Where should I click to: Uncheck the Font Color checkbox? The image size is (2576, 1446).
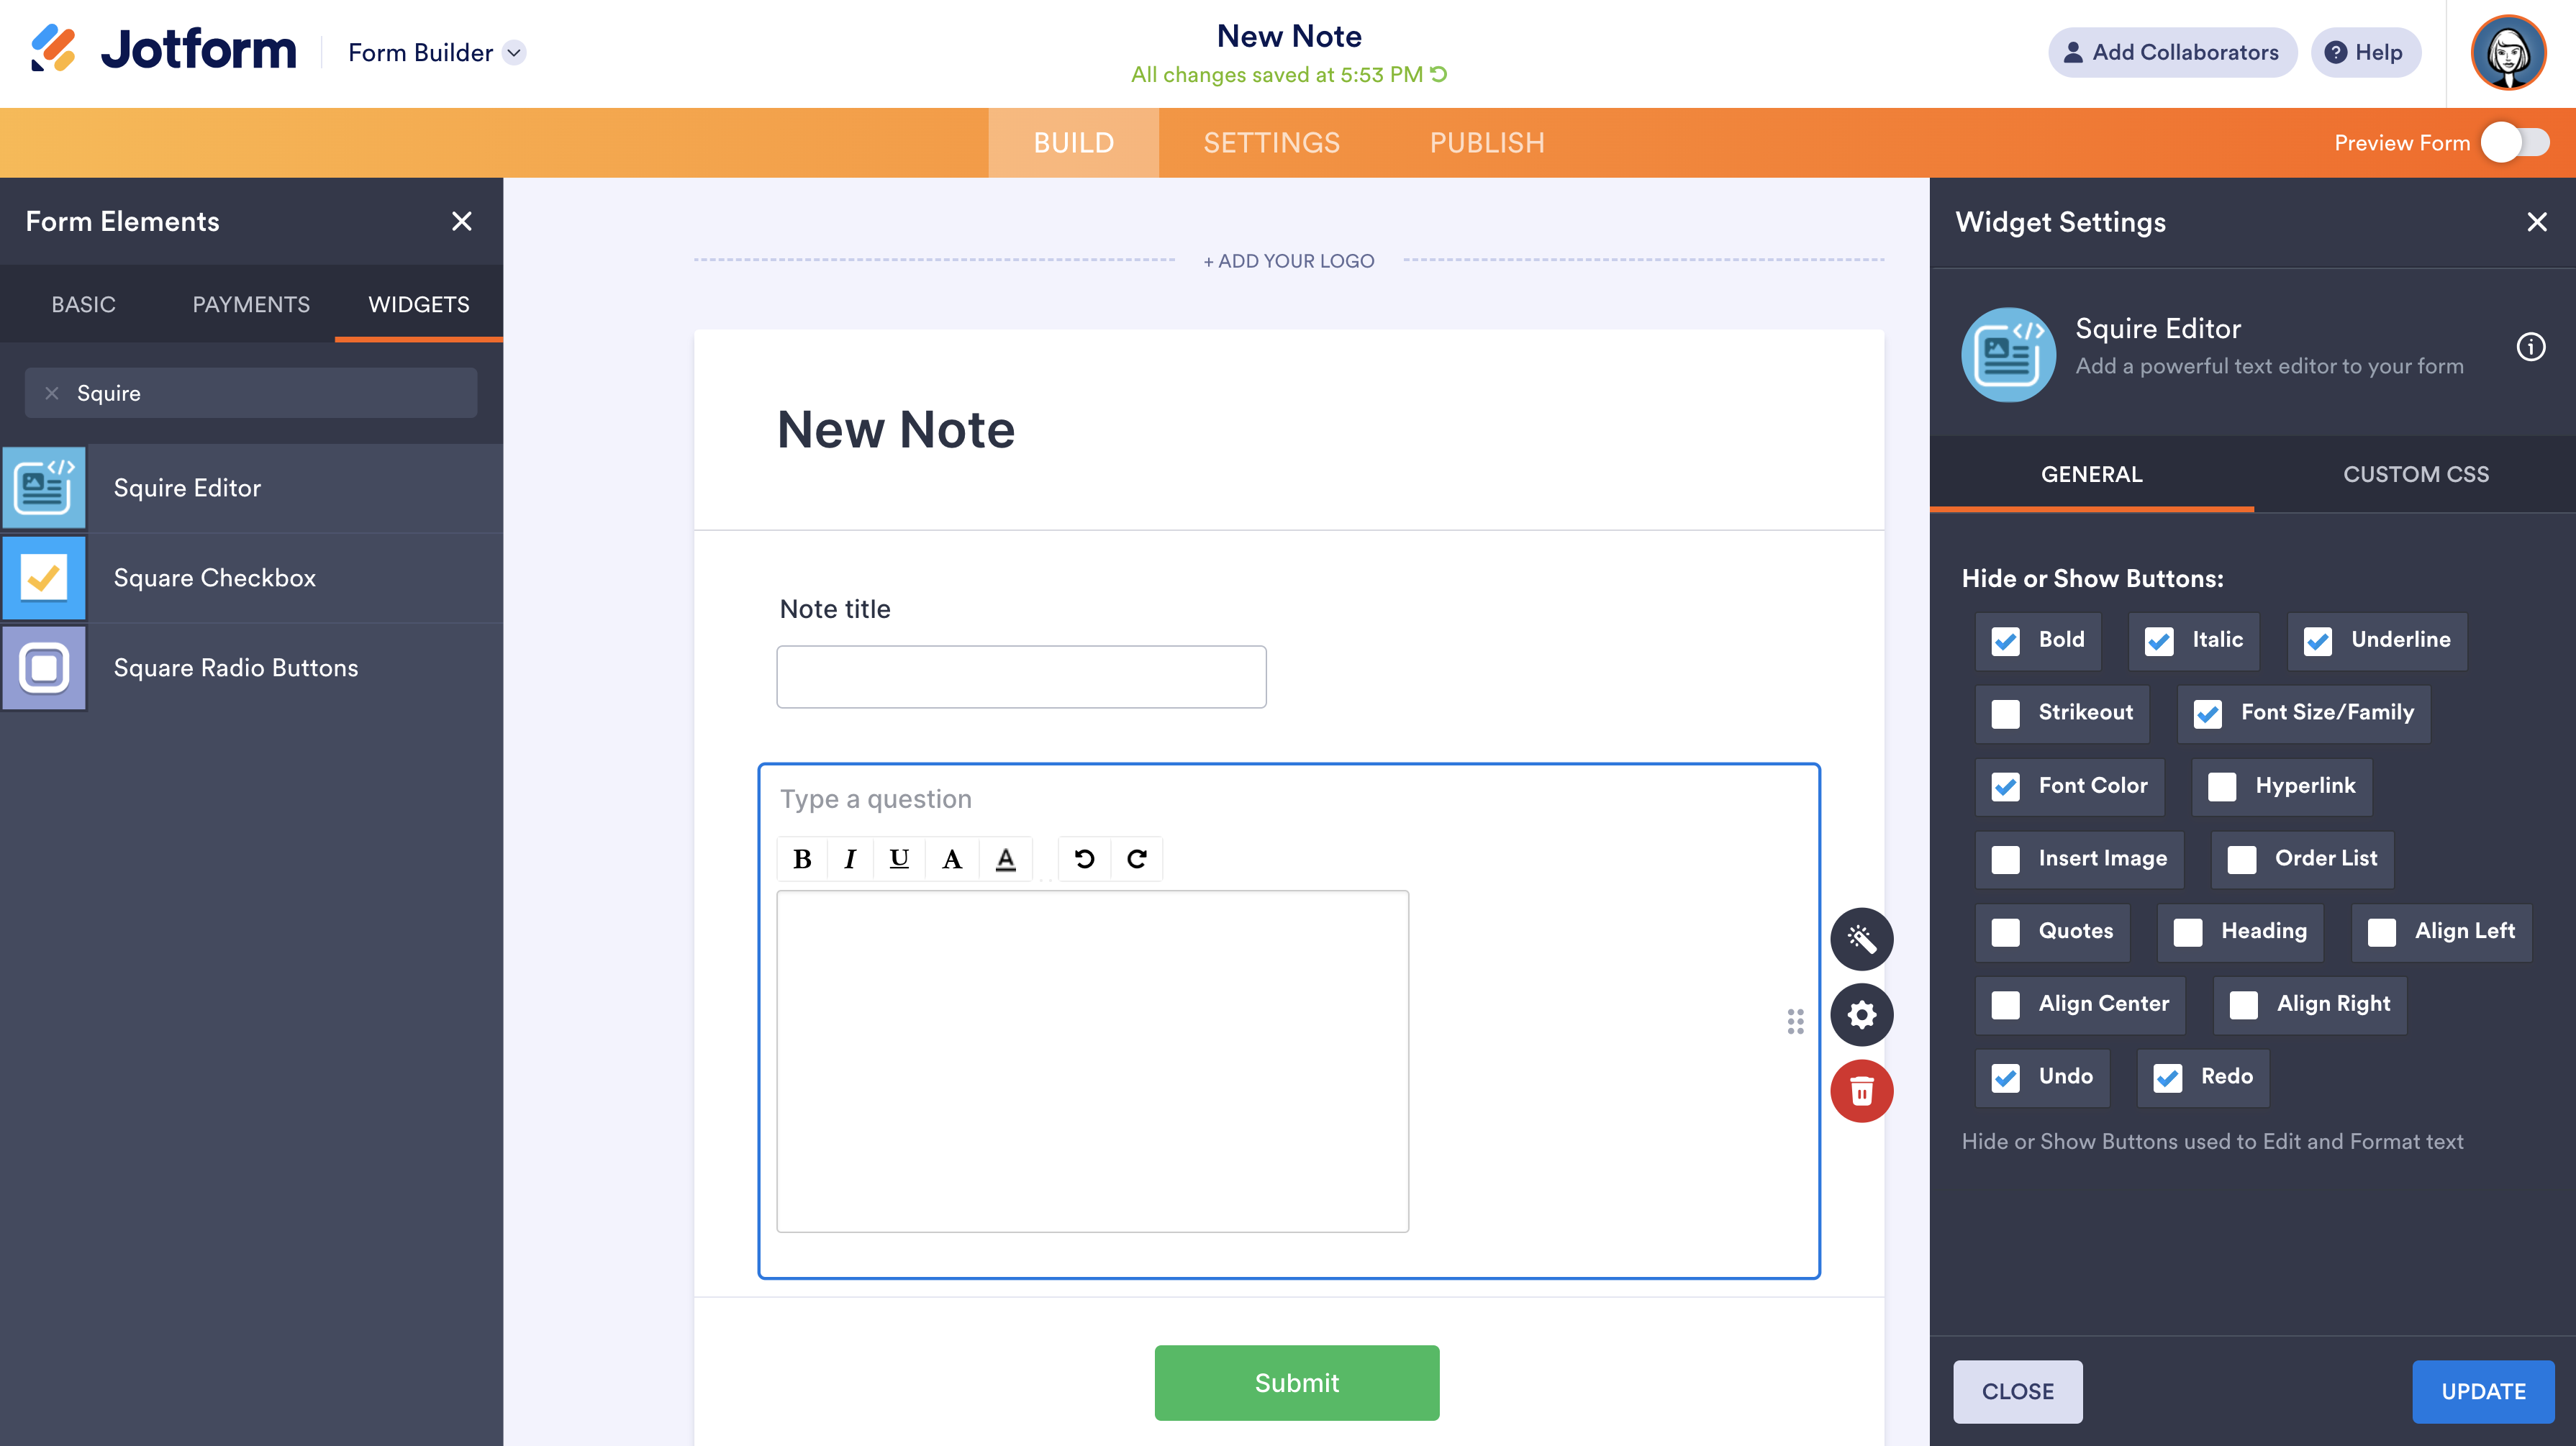pyautogui.click(x=2006, y=786)
